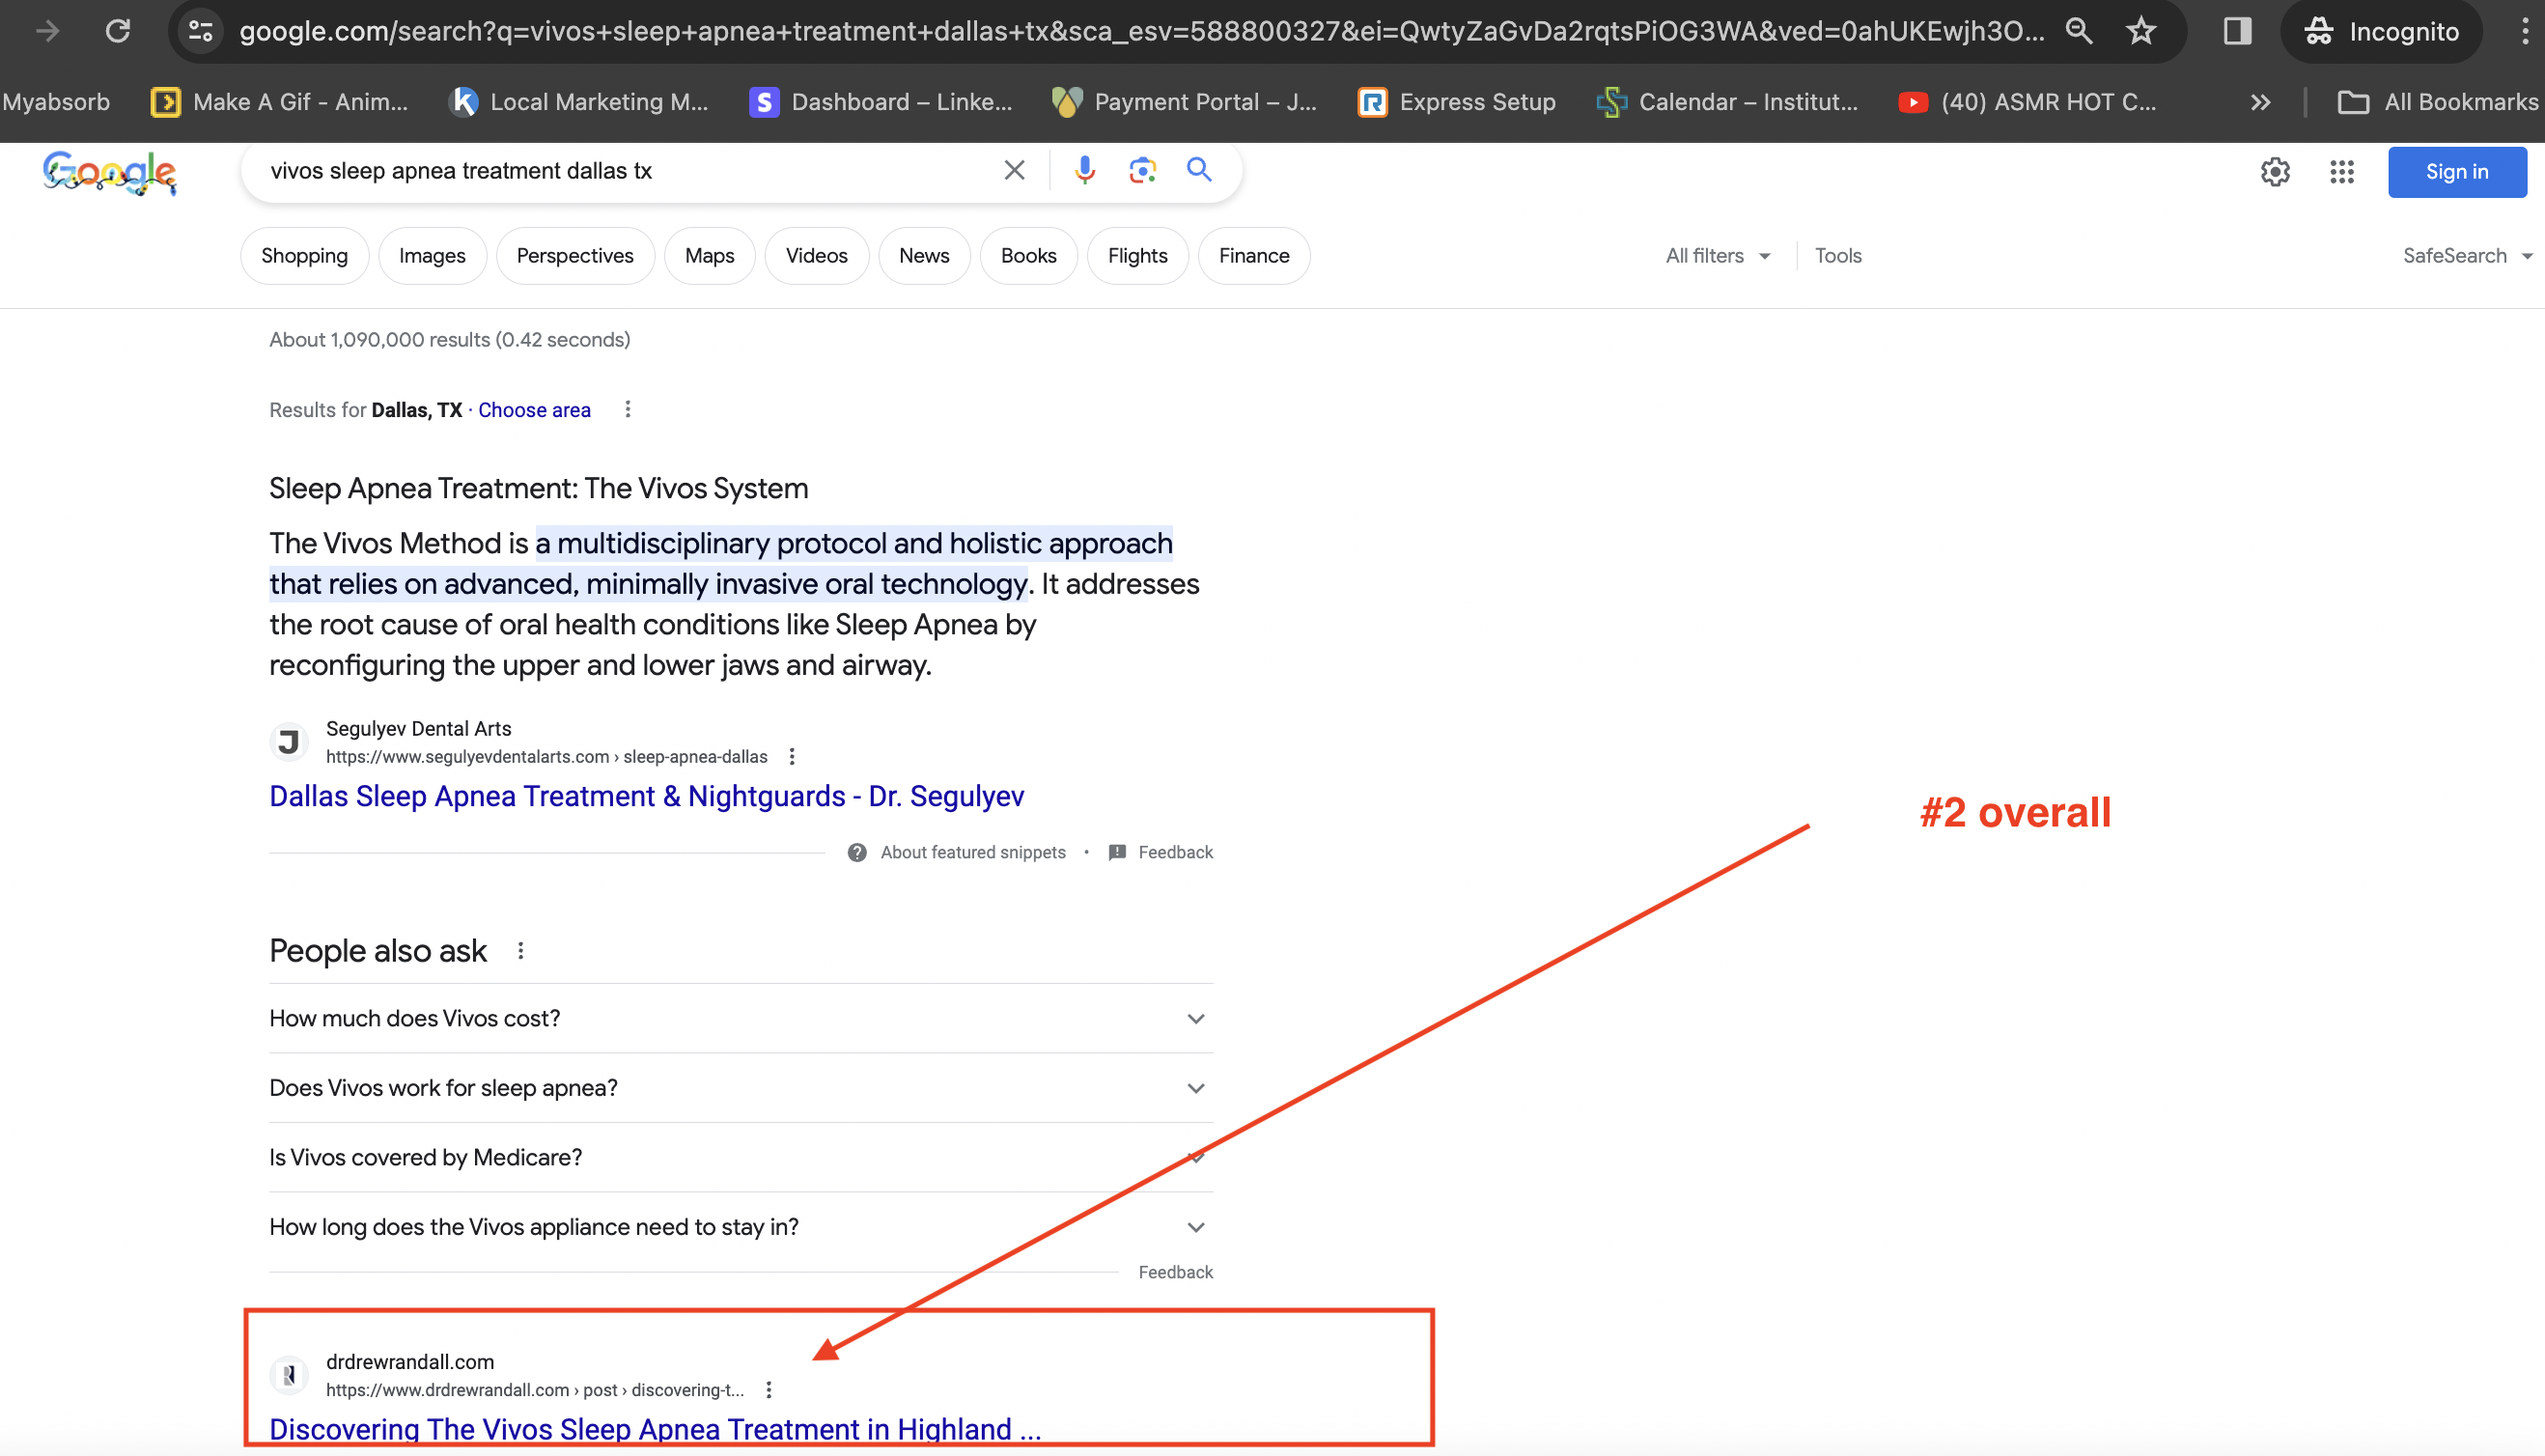Switch to the Maps tab
This screenshot has width=2545, height=1456.
click(709, 256)
